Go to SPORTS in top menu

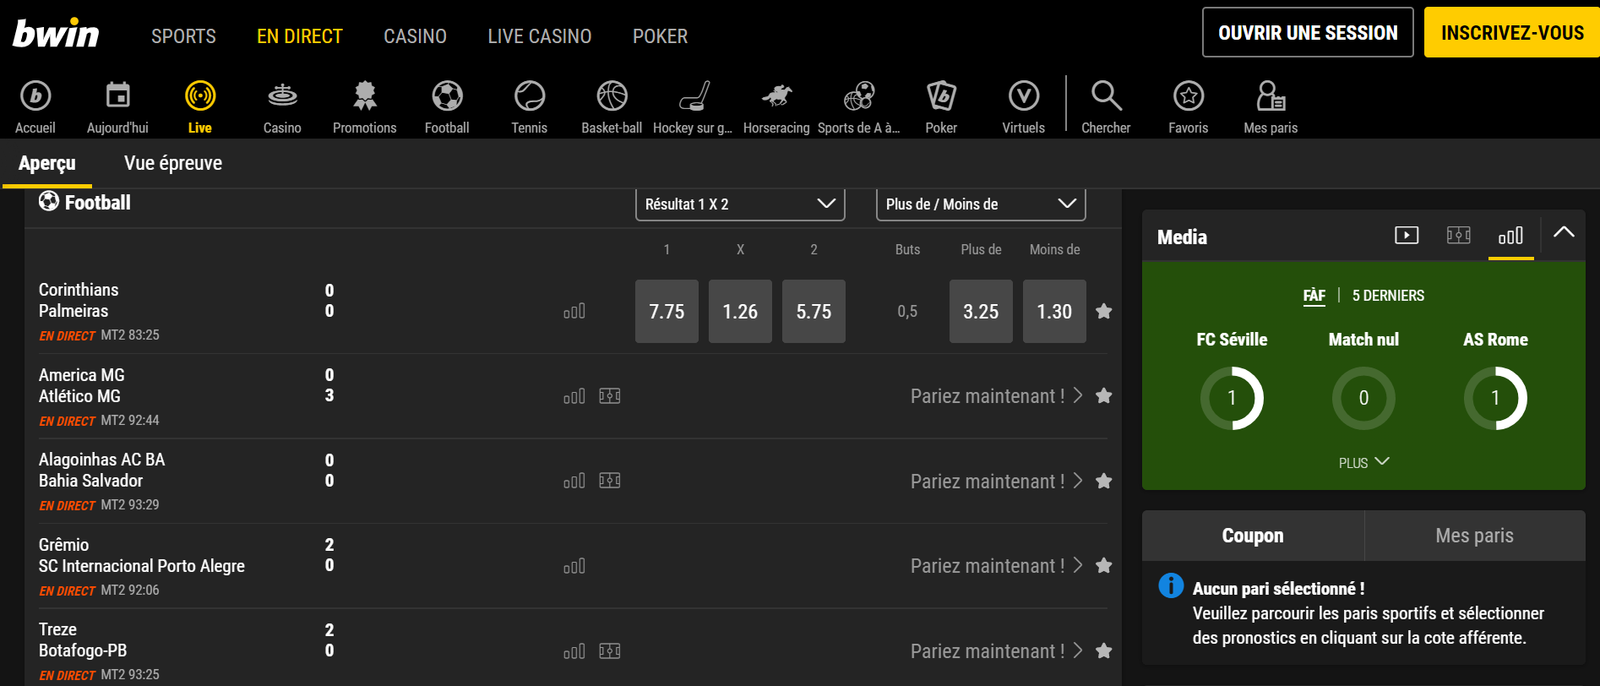[184, 36]
